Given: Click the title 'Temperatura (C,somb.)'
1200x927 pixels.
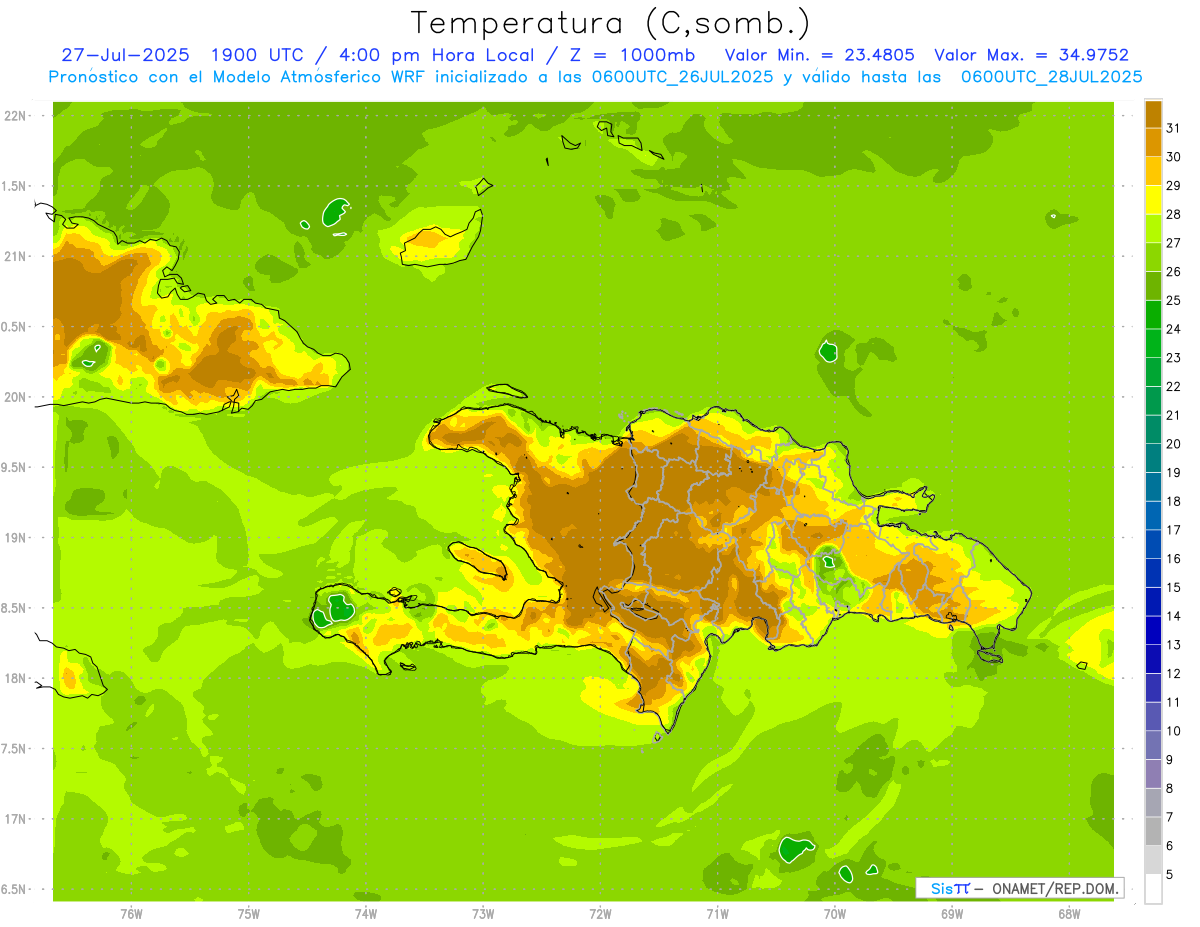Looking at the screenshot, I should point(610,24).
